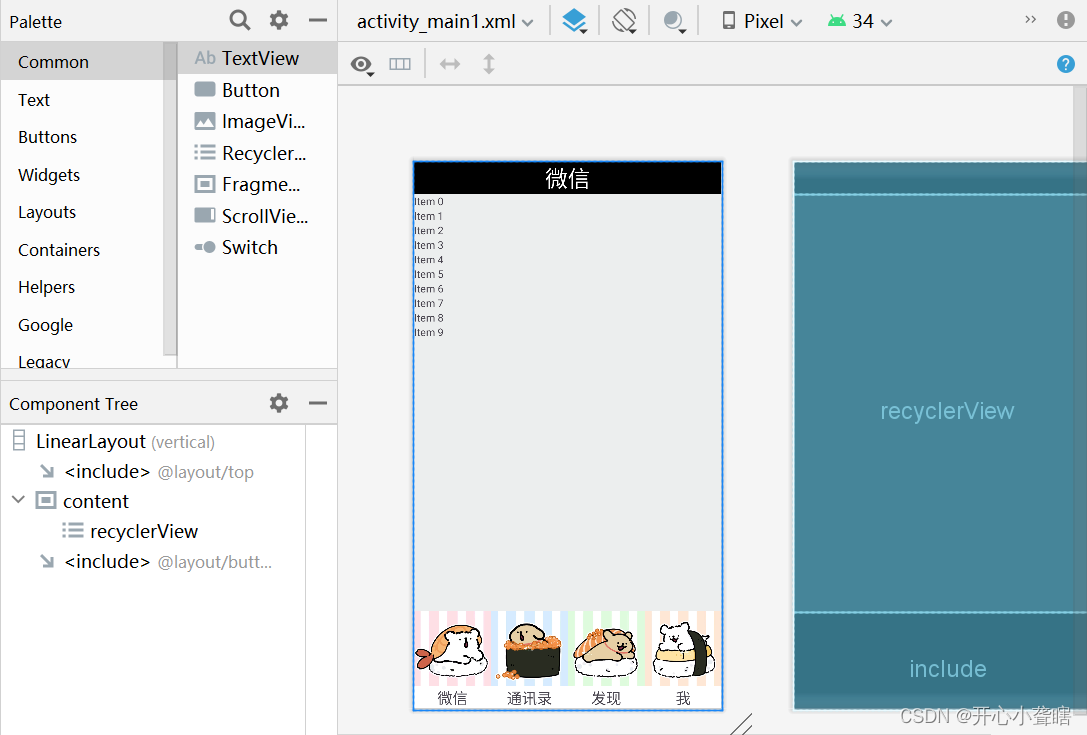Open the API 34 version dropdown
Viewport: 1087px width, 735px height.
click(860, 21)
